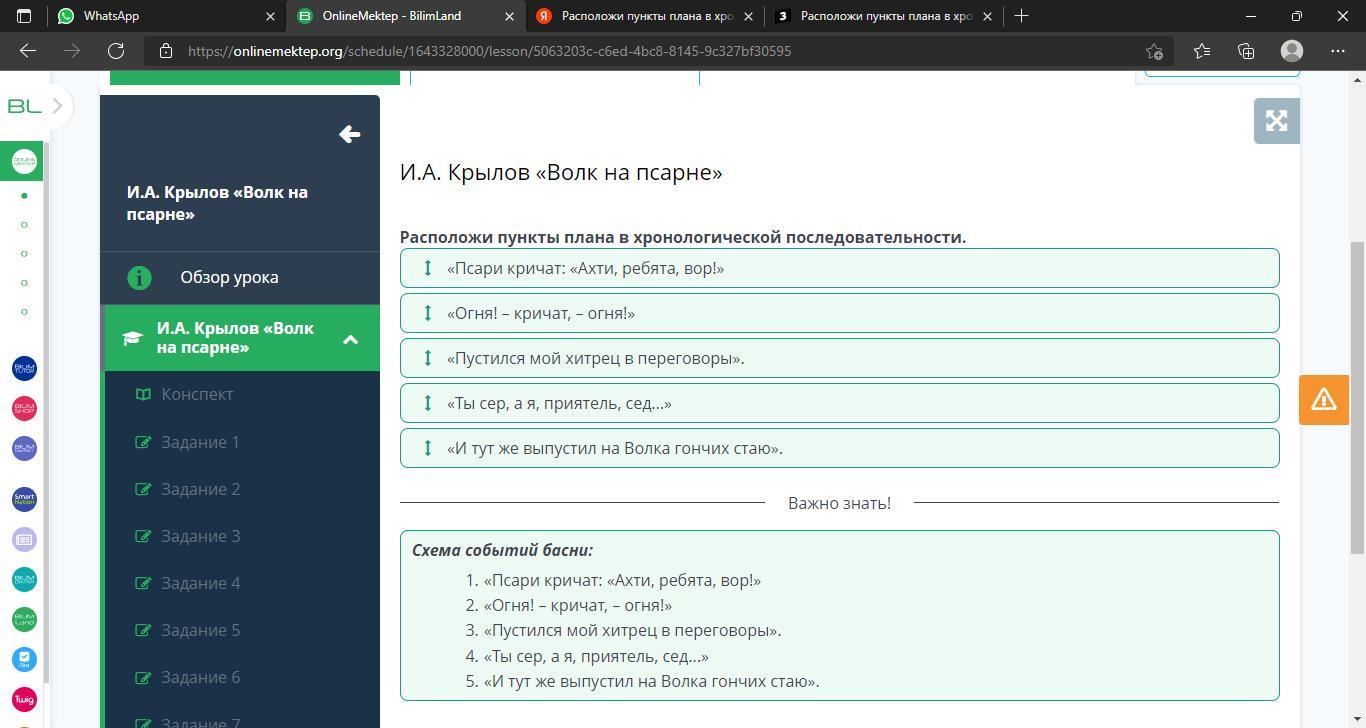
Task: Open Конспект in the lesson menu
Action: [197, 394]
